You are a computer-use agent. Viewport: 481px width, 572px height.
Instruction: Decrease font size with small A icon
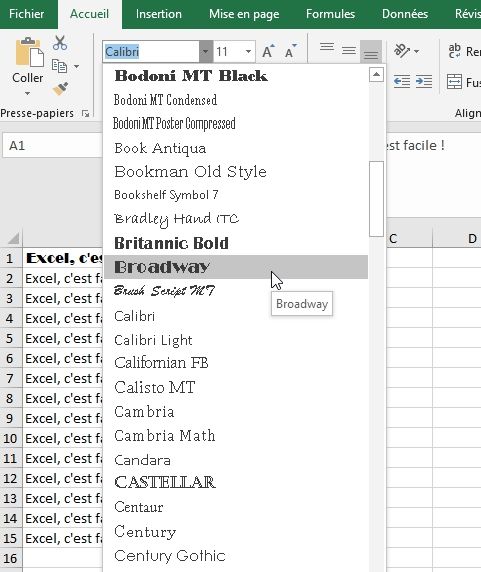pyautogui.click(x=291, y=51)
